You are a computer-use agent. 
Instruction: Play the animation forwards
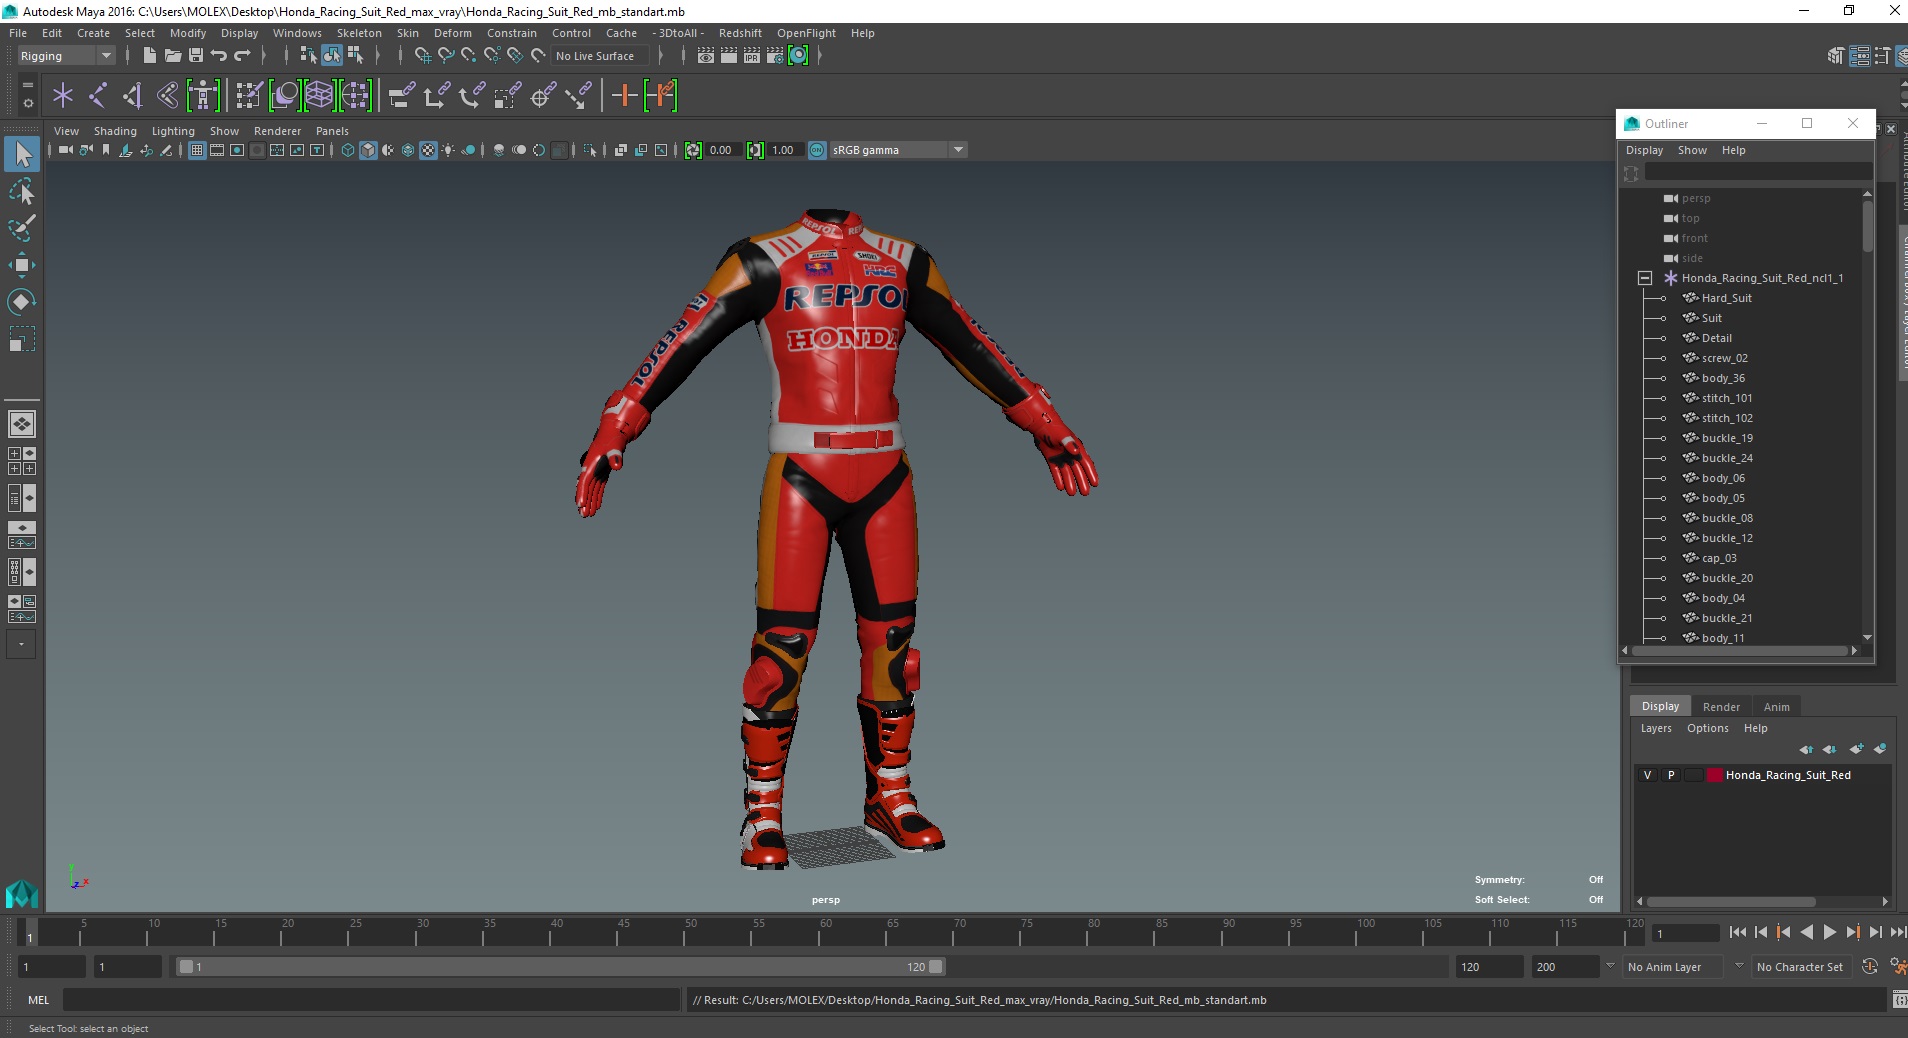pyautogui.click(x=1829, y=932)
